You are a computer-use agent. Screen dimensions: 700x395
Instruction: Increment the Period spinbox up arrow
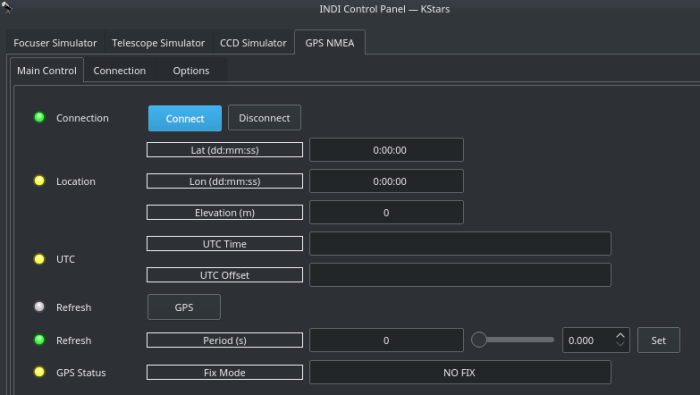pyautogui.click(x=620, y=336)
